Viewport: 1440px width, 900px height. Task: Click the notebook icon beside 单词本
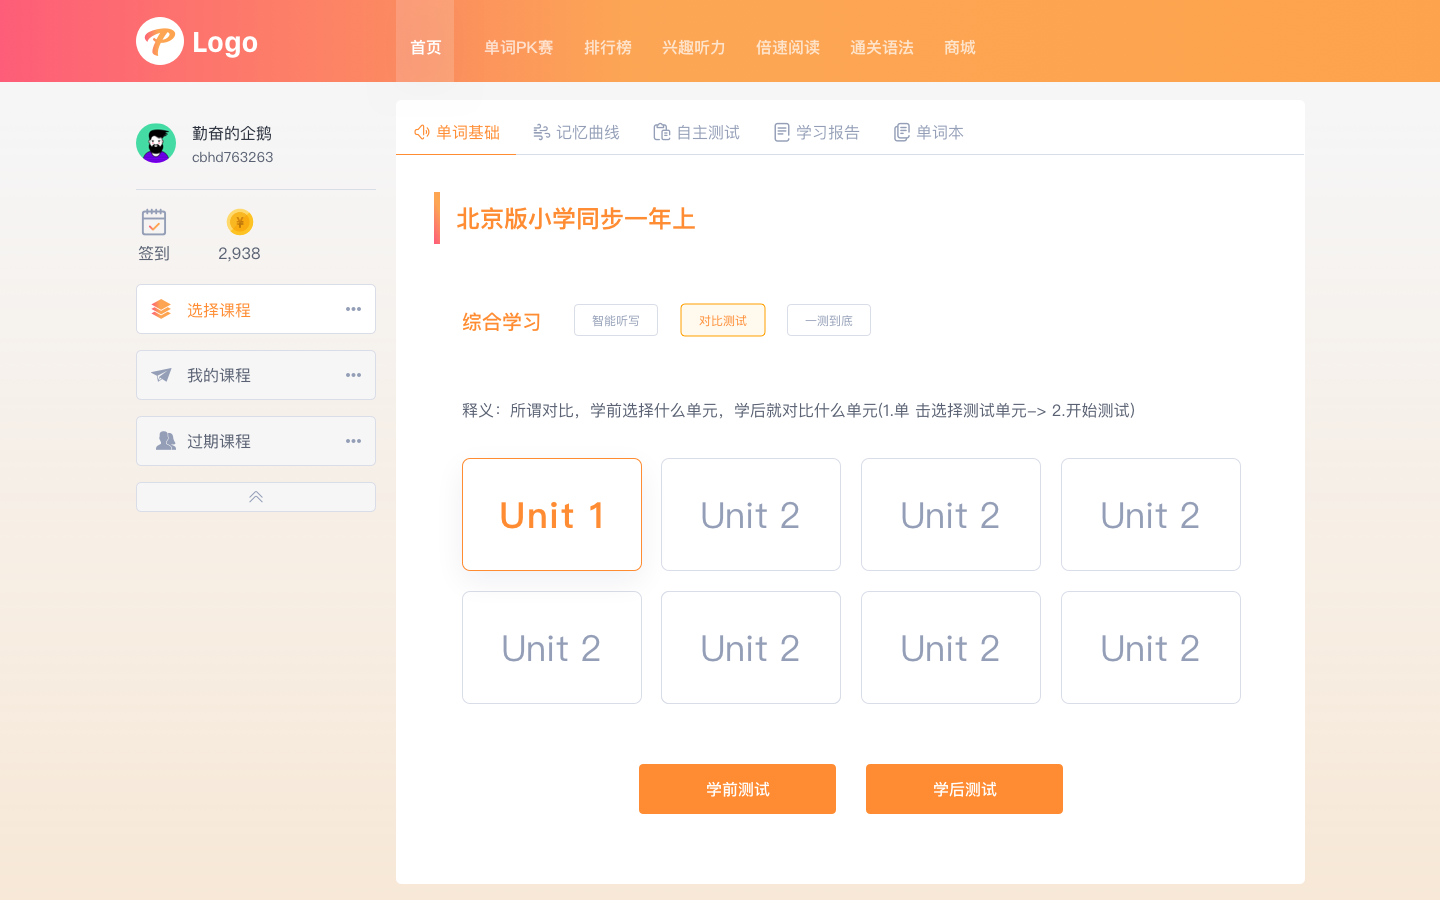901,132
